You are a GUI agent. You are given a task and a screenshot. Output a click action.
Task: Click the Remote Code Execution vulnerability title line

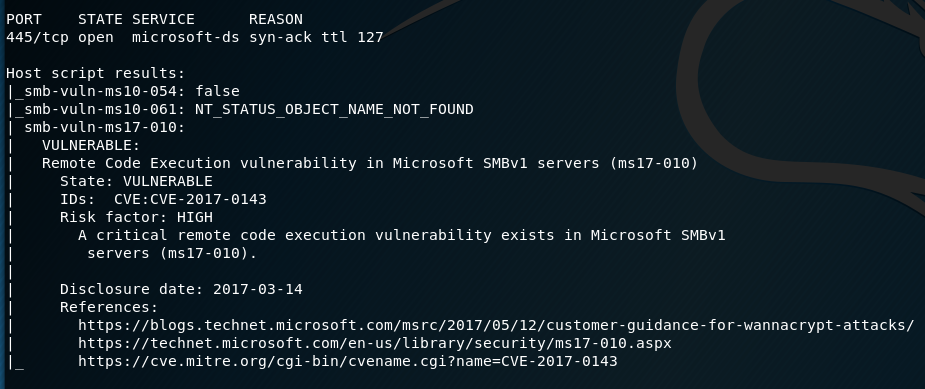(x=370, y=163)
